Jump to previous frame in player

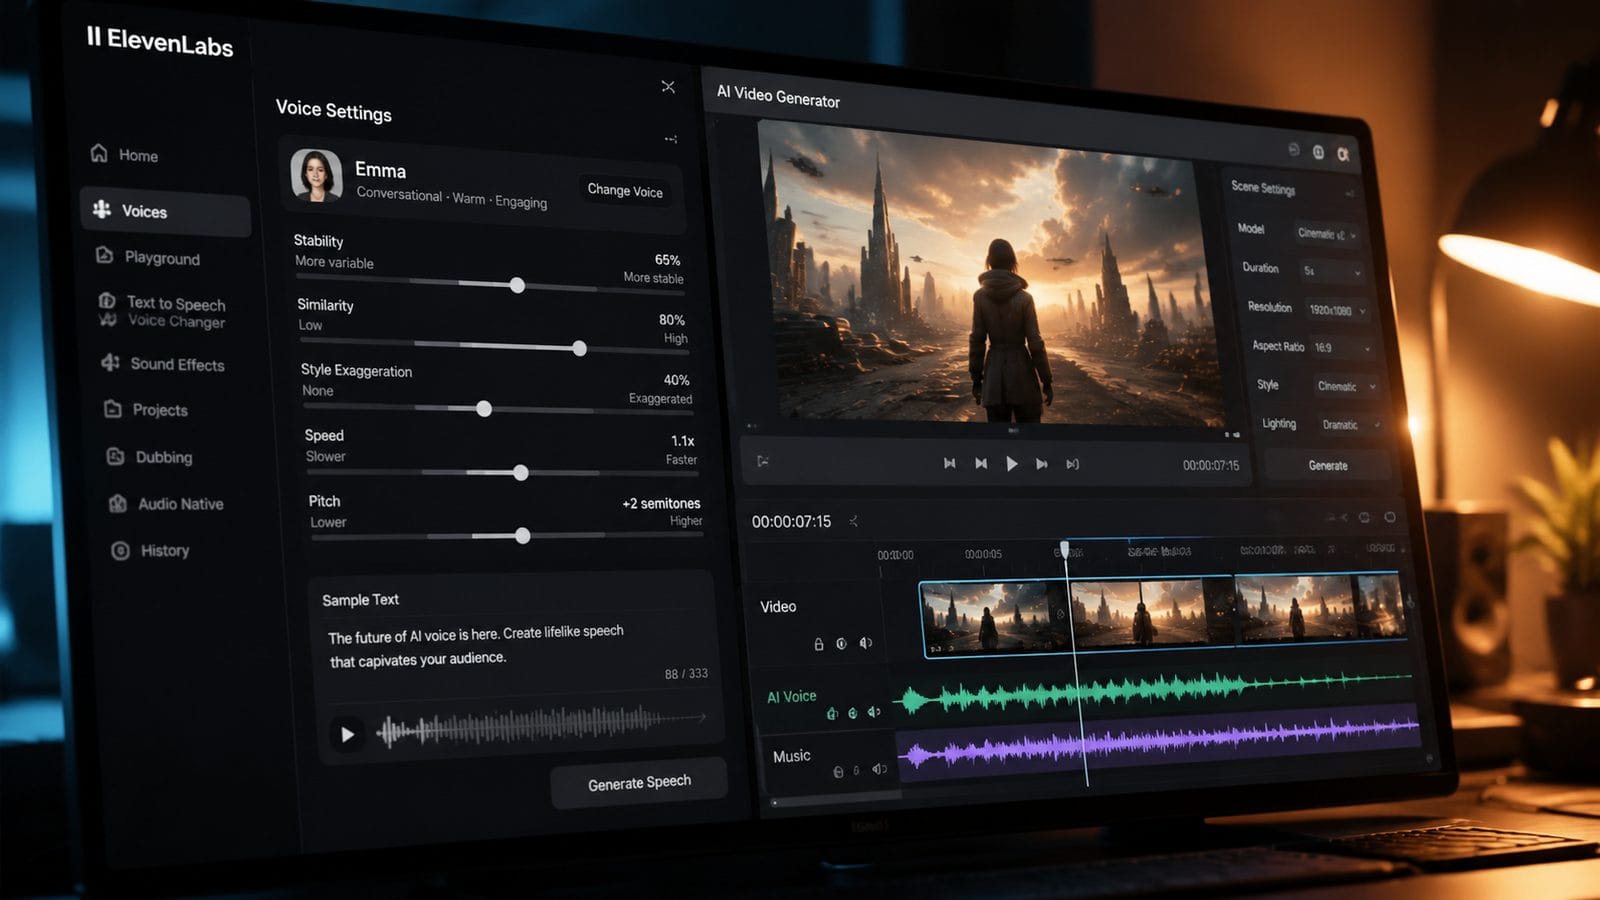coord(981,463)
